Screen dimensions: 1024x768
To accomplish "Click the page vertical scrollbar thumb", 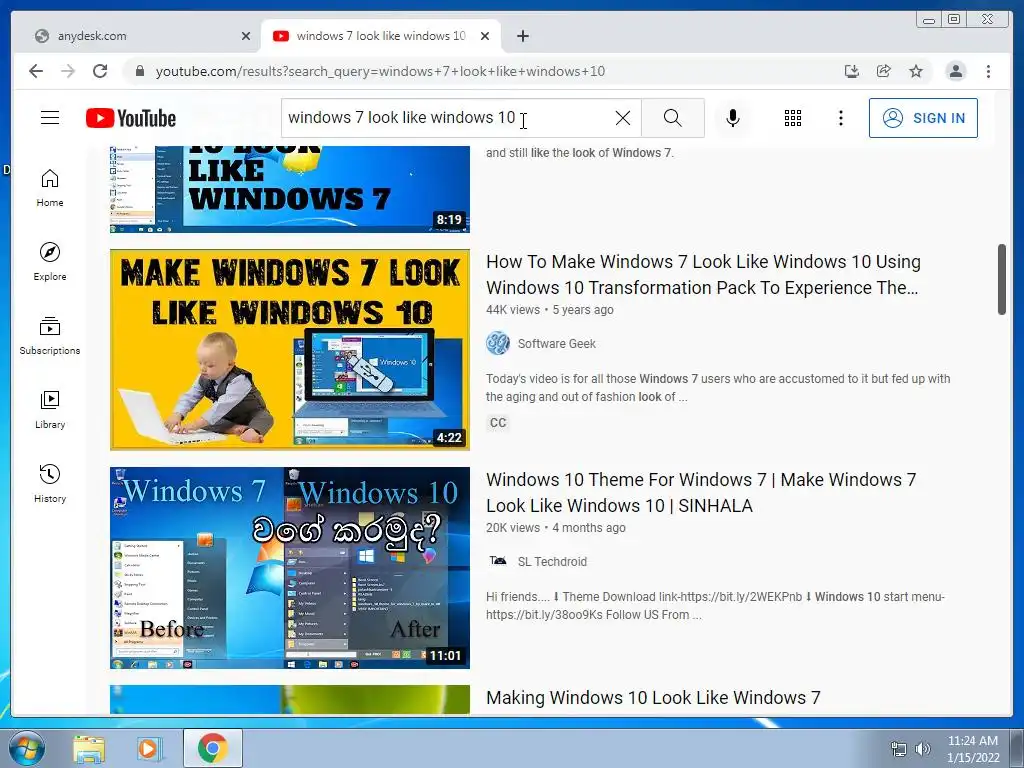I will (x=1002, y=280).
